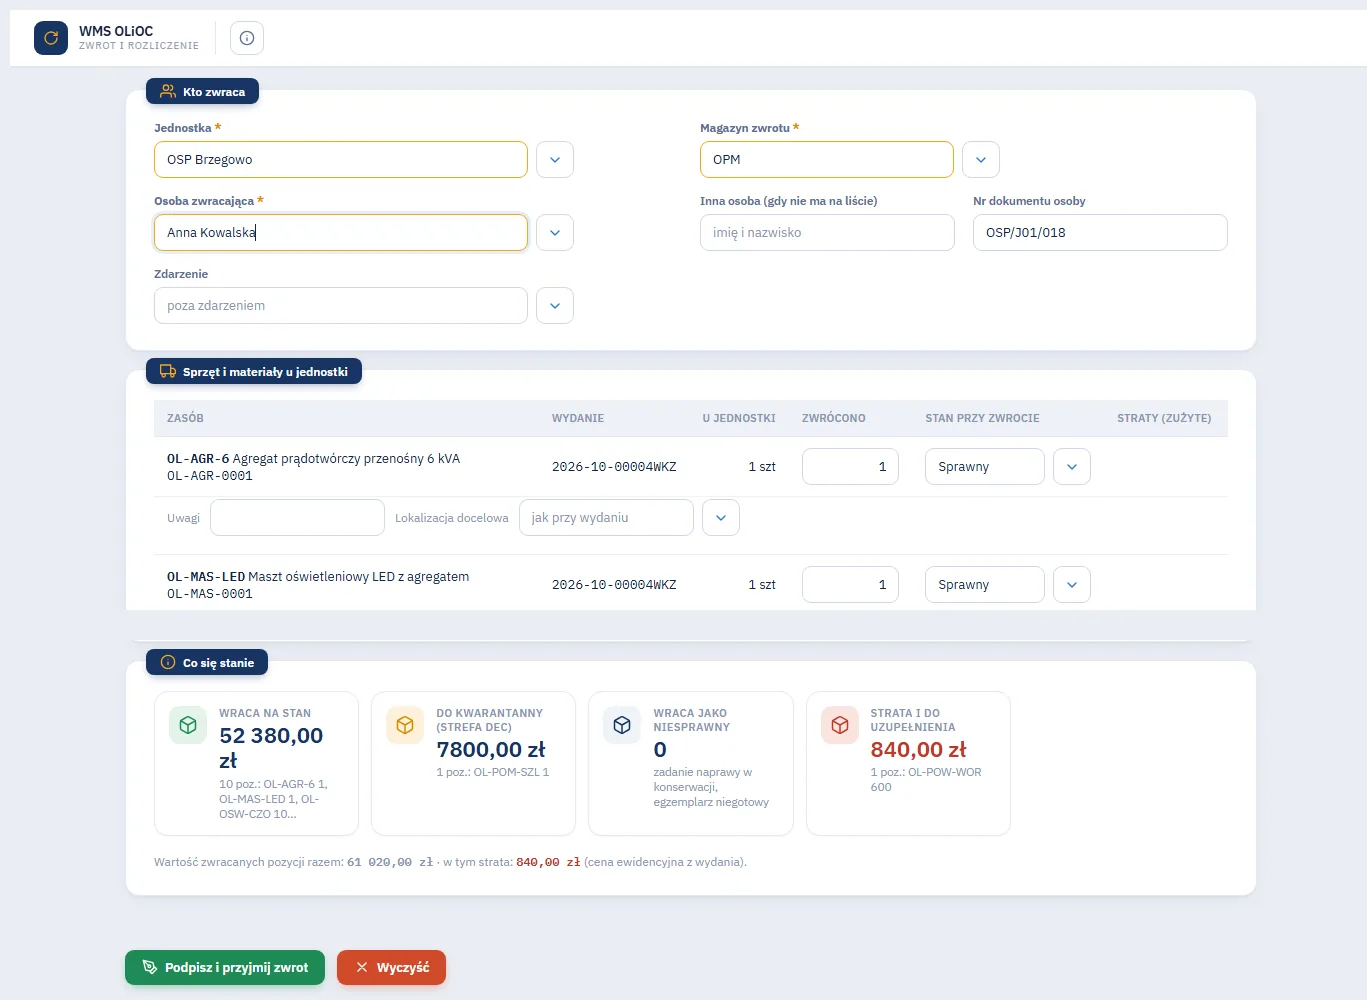Click the STRATY (ZUŻYTE) column header
1367x1000 pixels.
pyautogui.click(x=1164, y=418)
